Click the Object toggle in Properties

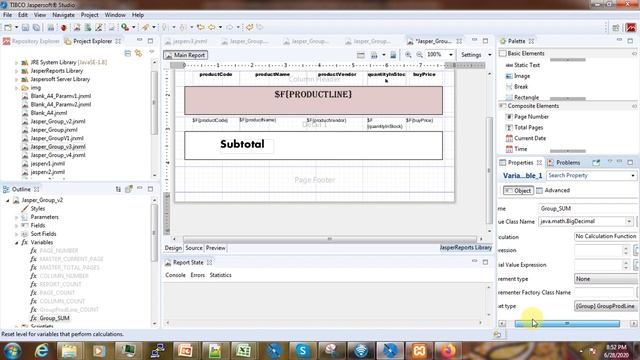coord(518,190)
